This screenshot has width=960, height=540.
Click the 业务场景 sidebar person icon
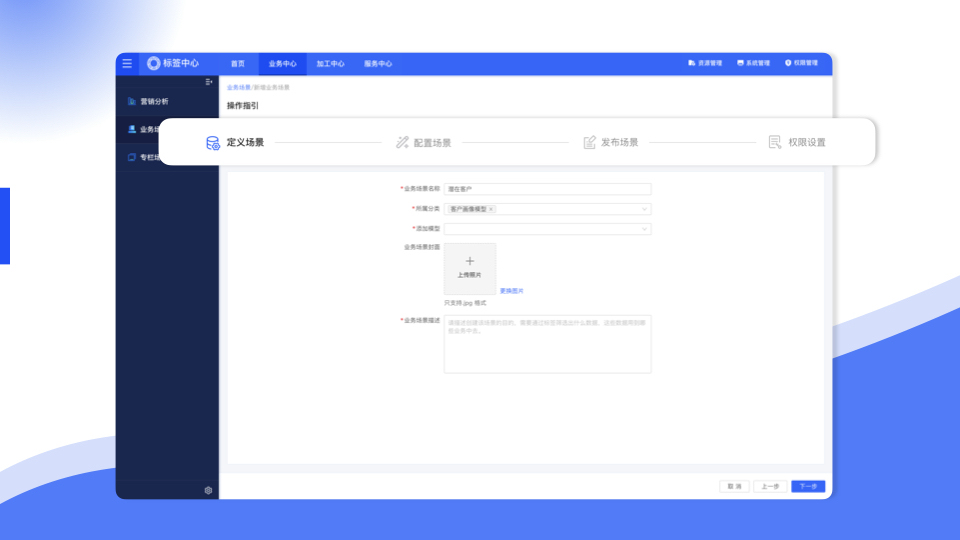(132, 129)
